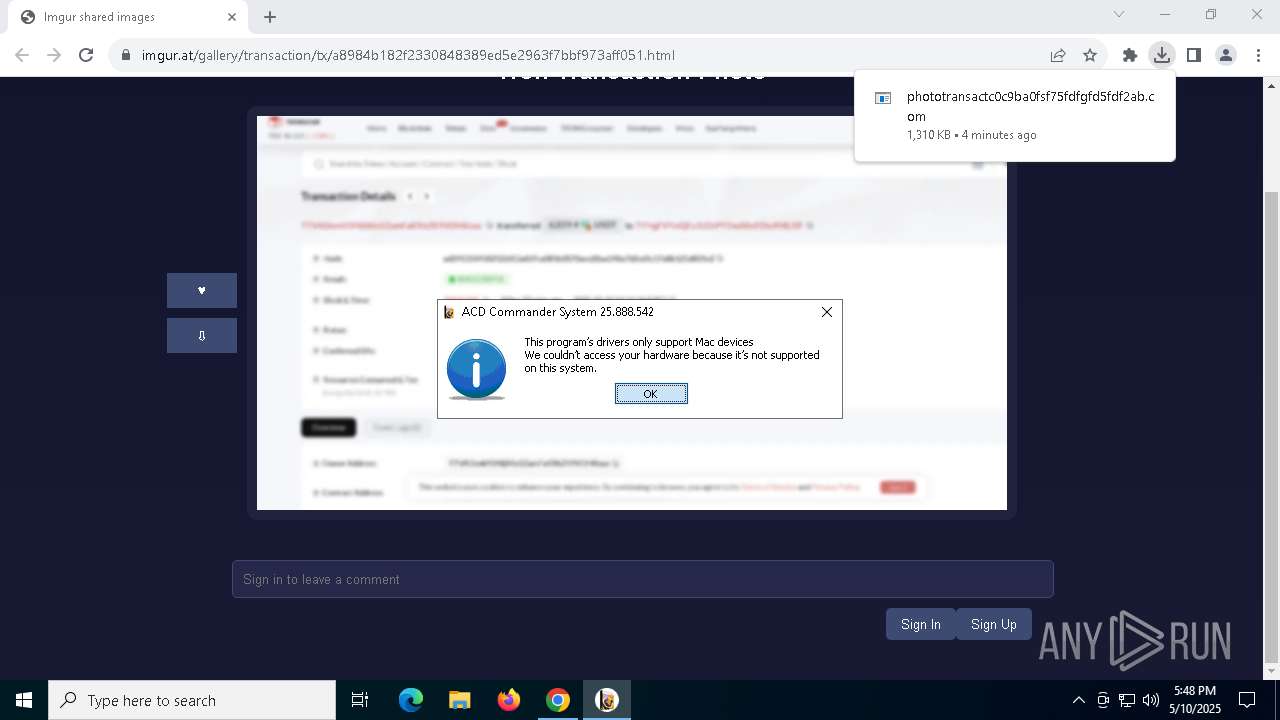Screen dimensions: 1280x720
Task: Open the tab search dropdown chevron
Action: [1119, 15]
